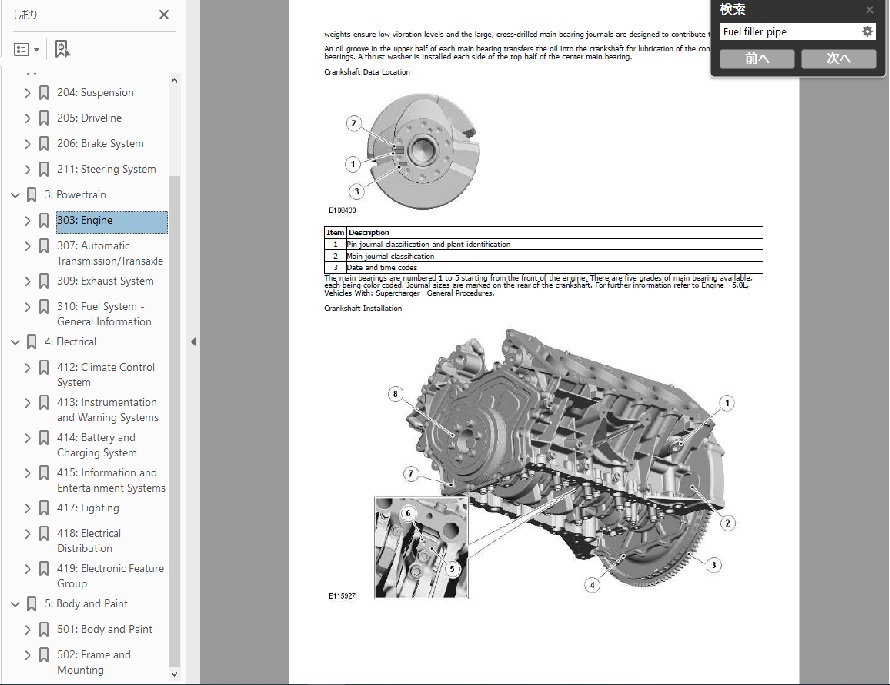Collapse the 4: Electrical section

15,342
